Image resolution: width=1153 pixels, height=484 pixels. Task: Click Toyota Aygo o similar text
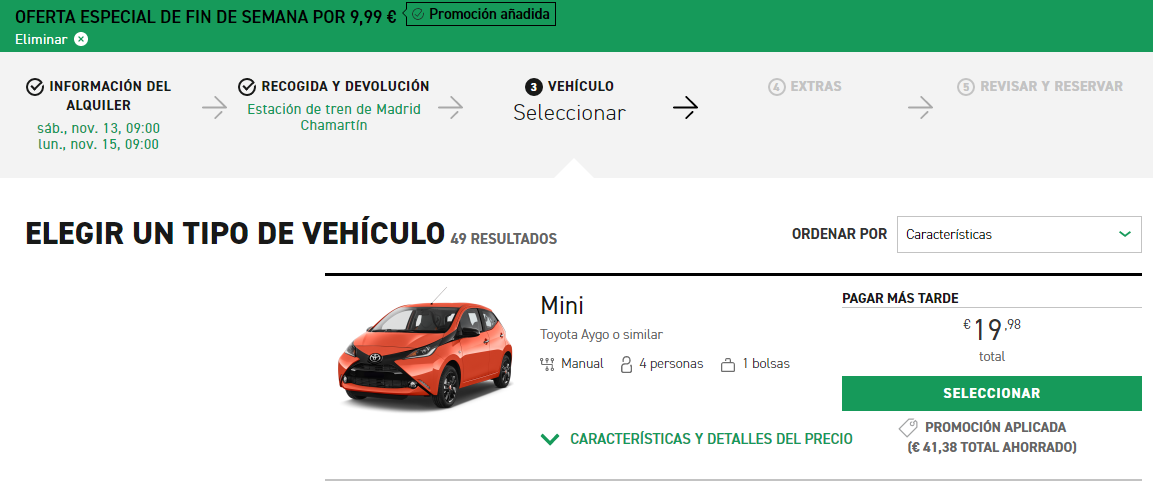coord(602,335)
